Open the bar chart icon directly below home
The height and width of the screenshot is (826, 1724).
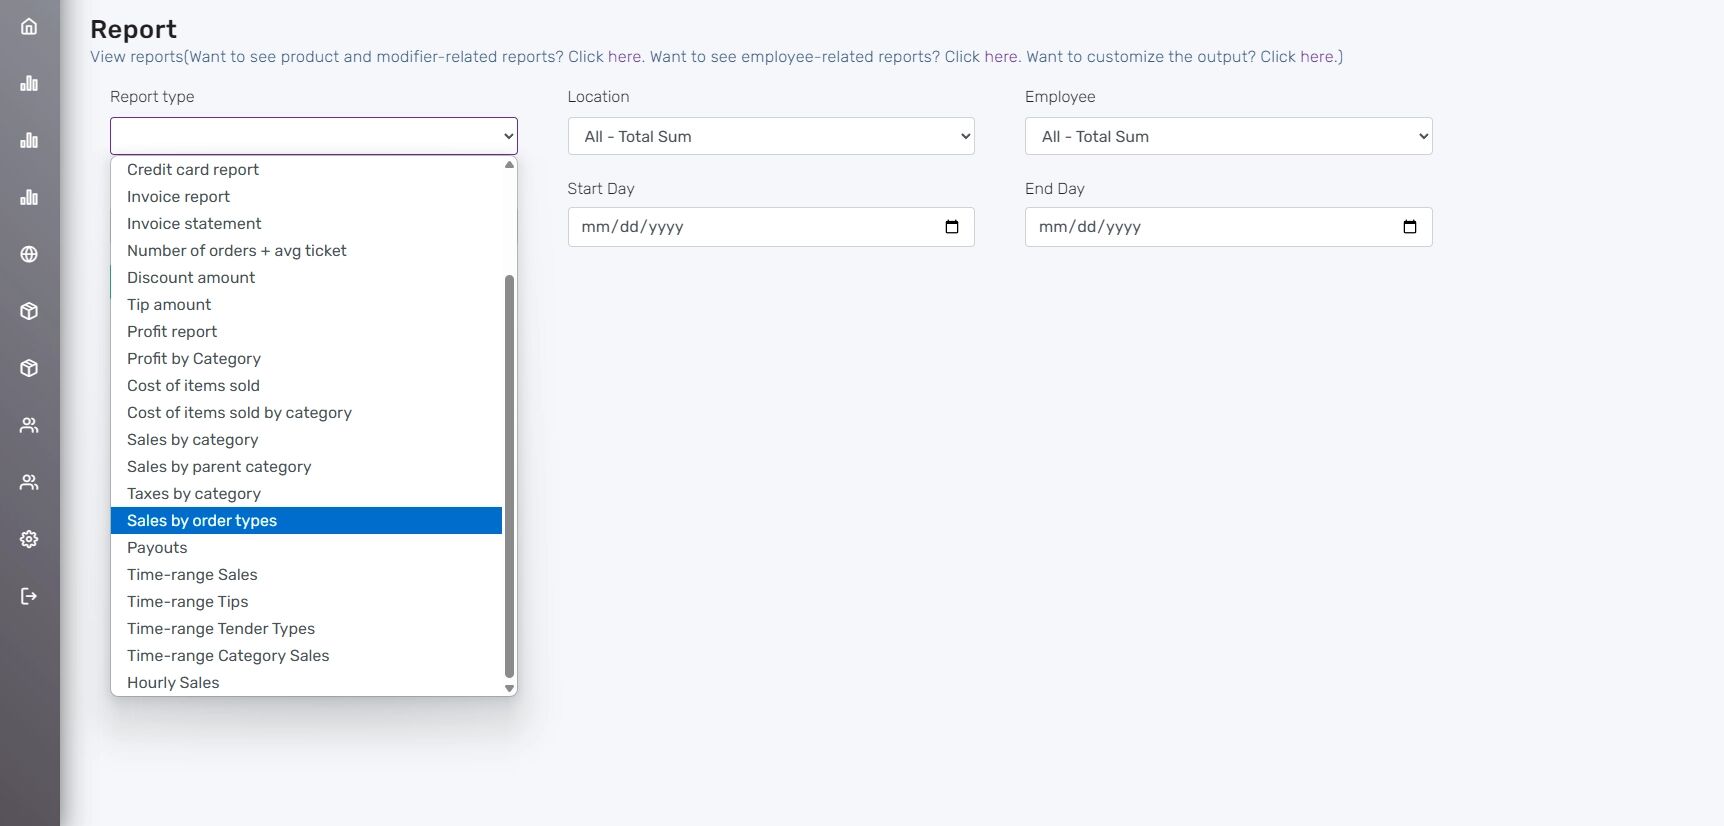pyautogui.click(x=29, y=83)
